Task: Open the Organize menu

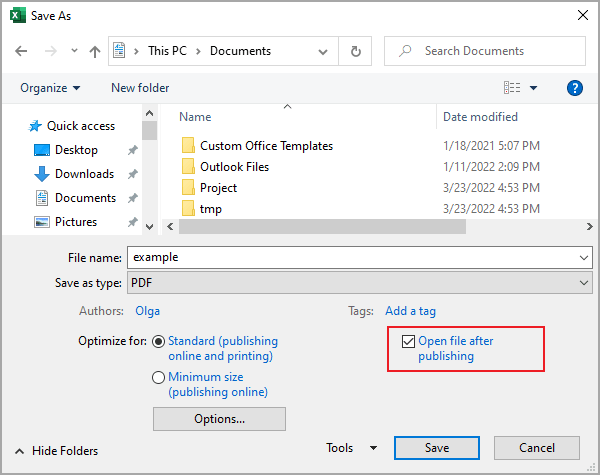Action: (x=50, y=88)
